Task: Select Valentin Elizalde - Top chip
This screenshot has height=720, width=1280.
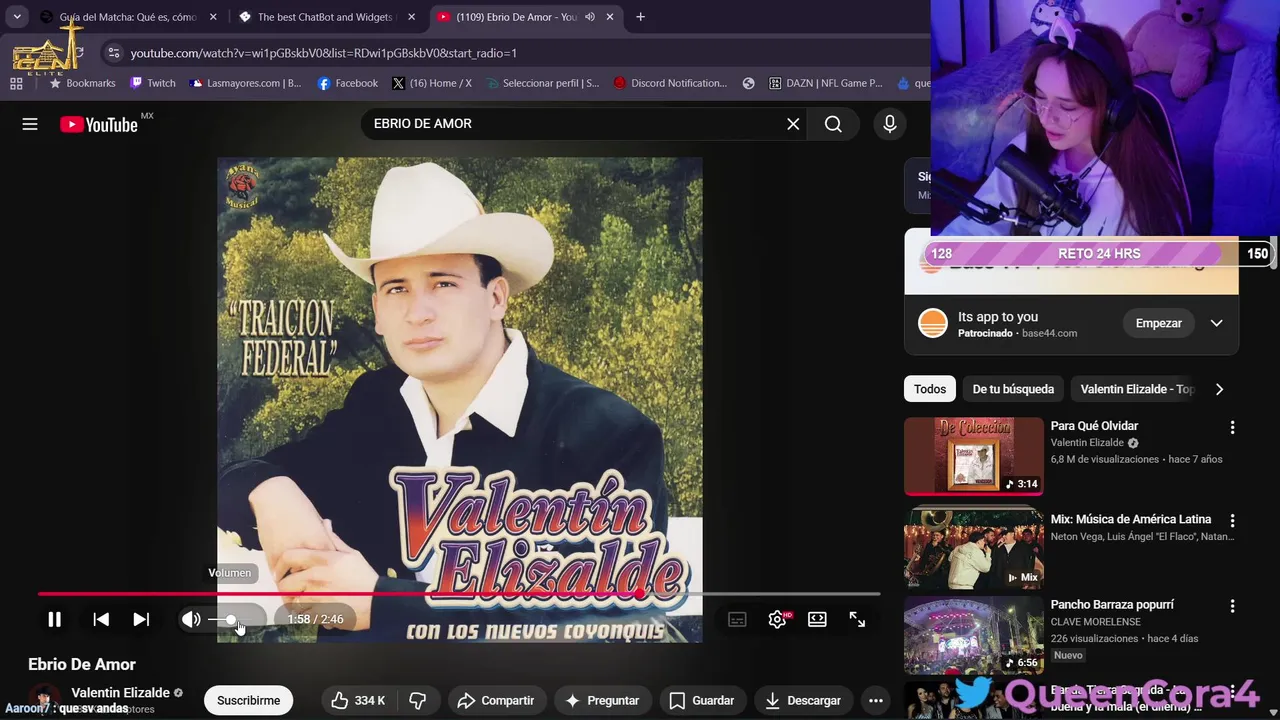Action: [1137, 389]
